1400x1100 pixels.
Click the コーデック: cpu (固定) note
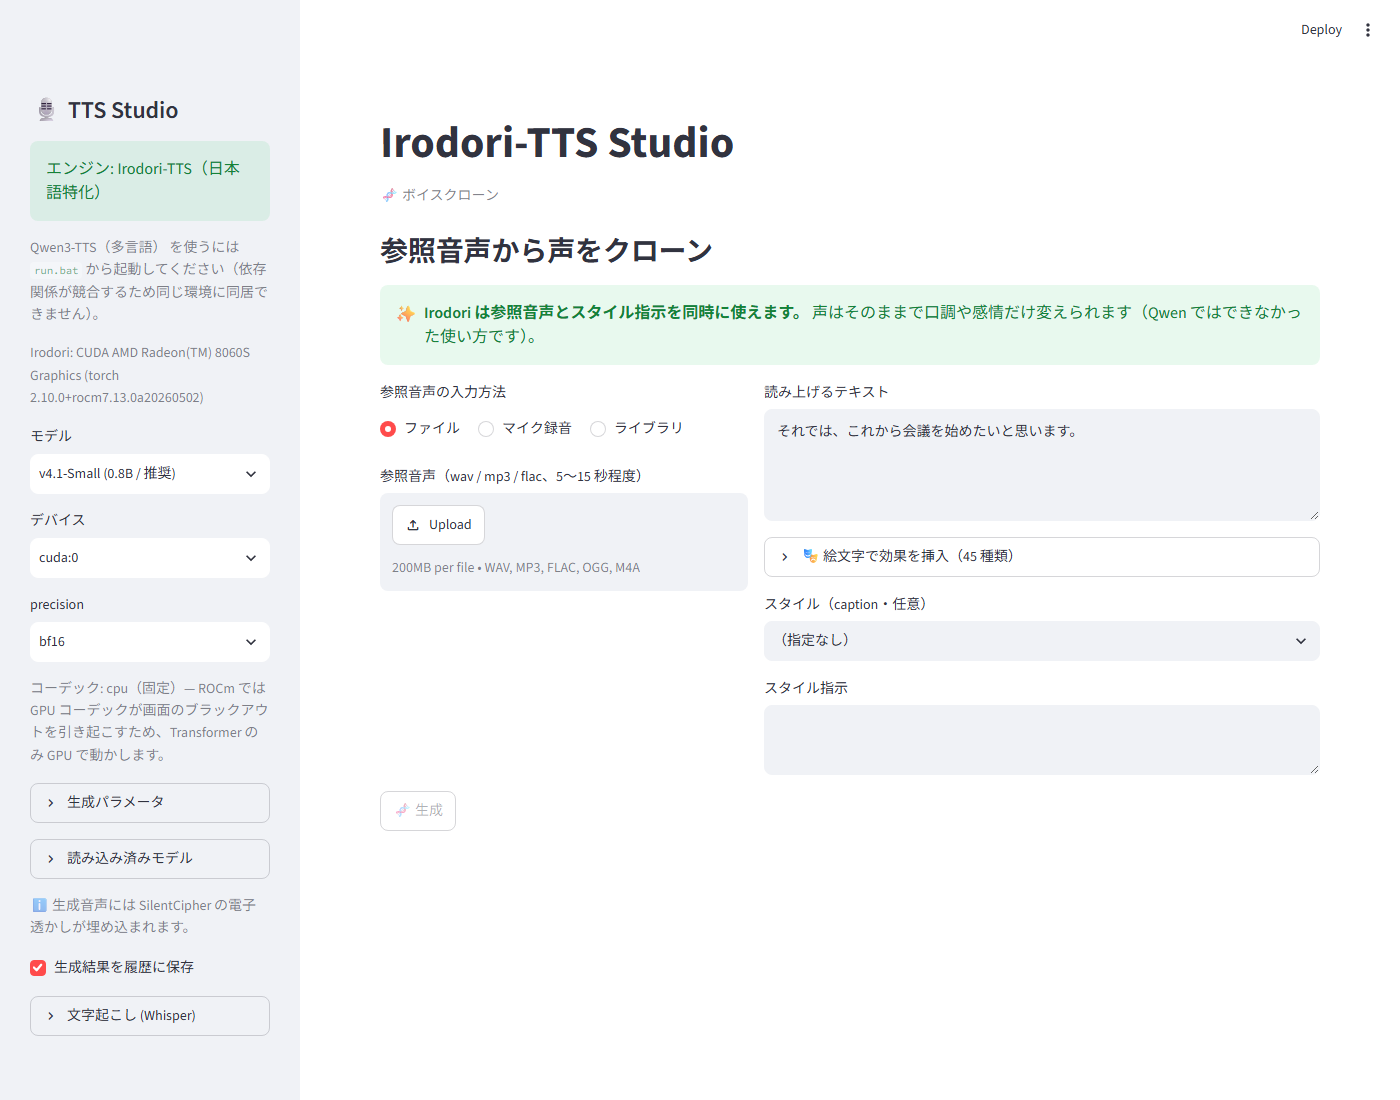(149, 722)
